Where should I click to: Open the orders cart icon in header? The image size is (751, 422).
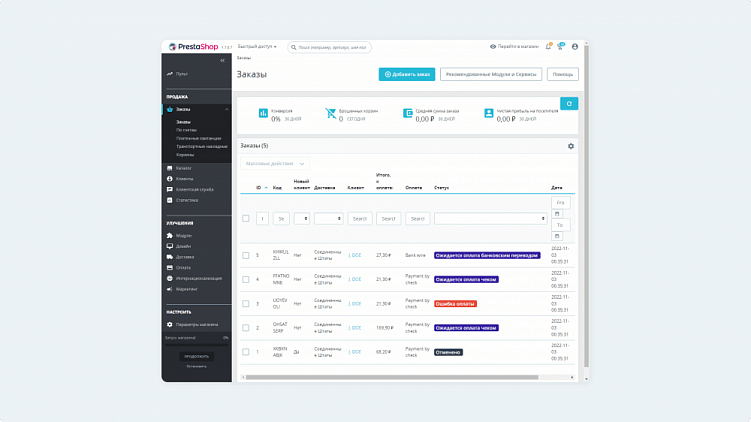pyautogui.click(x=561, y=46)
